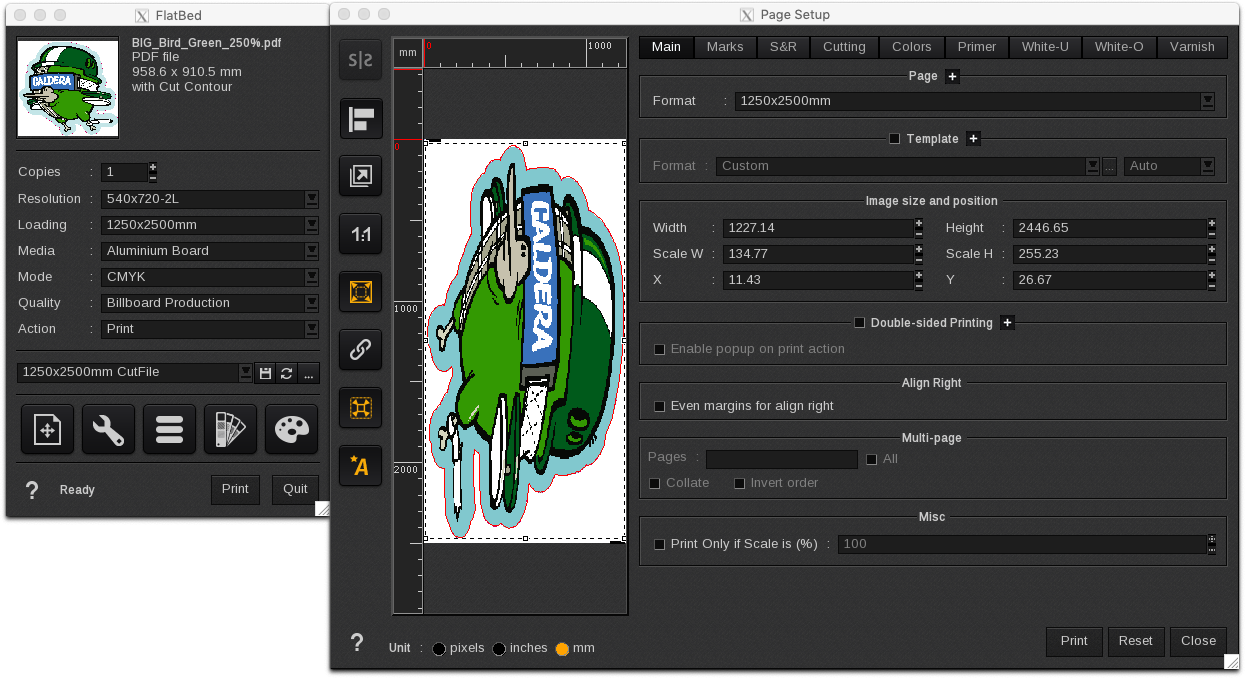
Task: Click the mirror S|S icon
Action: click(x=360, y=60)
